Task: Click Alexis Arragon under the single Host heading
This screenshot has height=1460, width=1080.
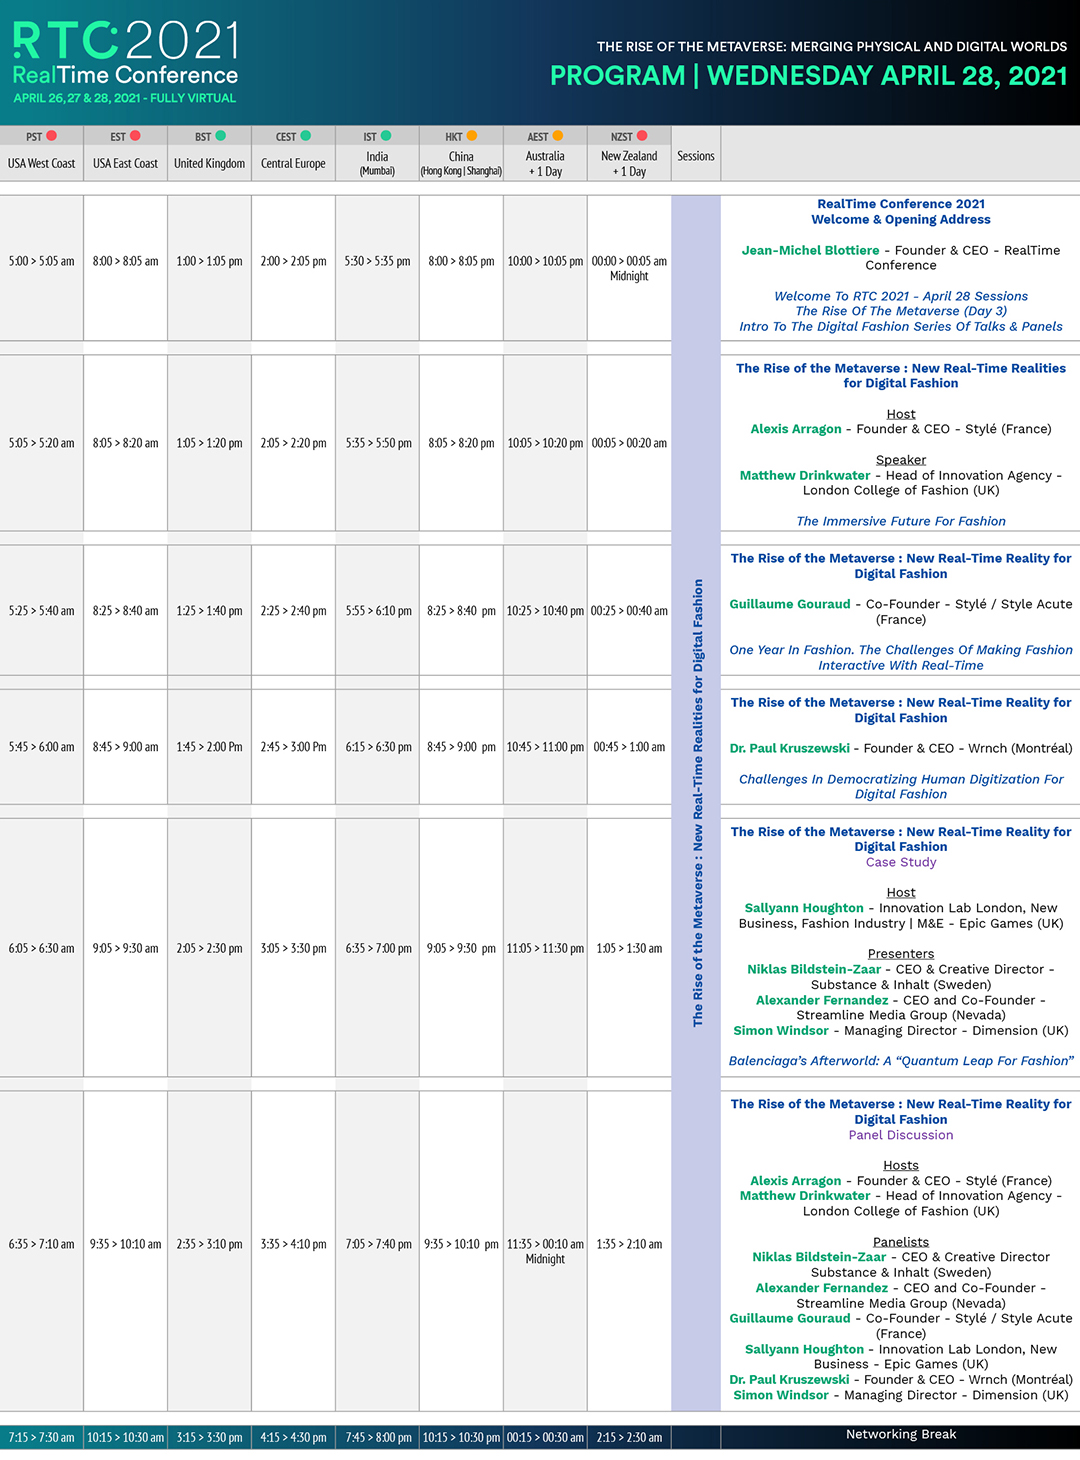Action: (x=796, y=429)
